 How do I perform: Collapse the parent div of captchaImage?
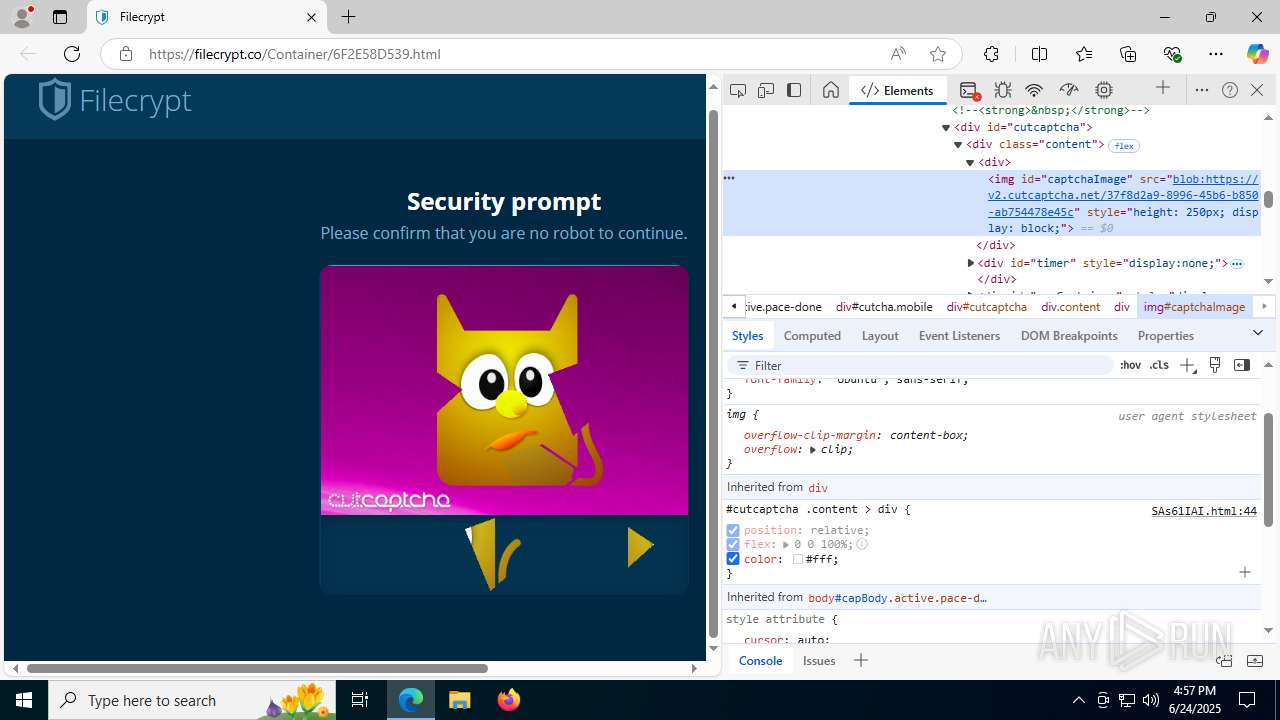(970, 162)
